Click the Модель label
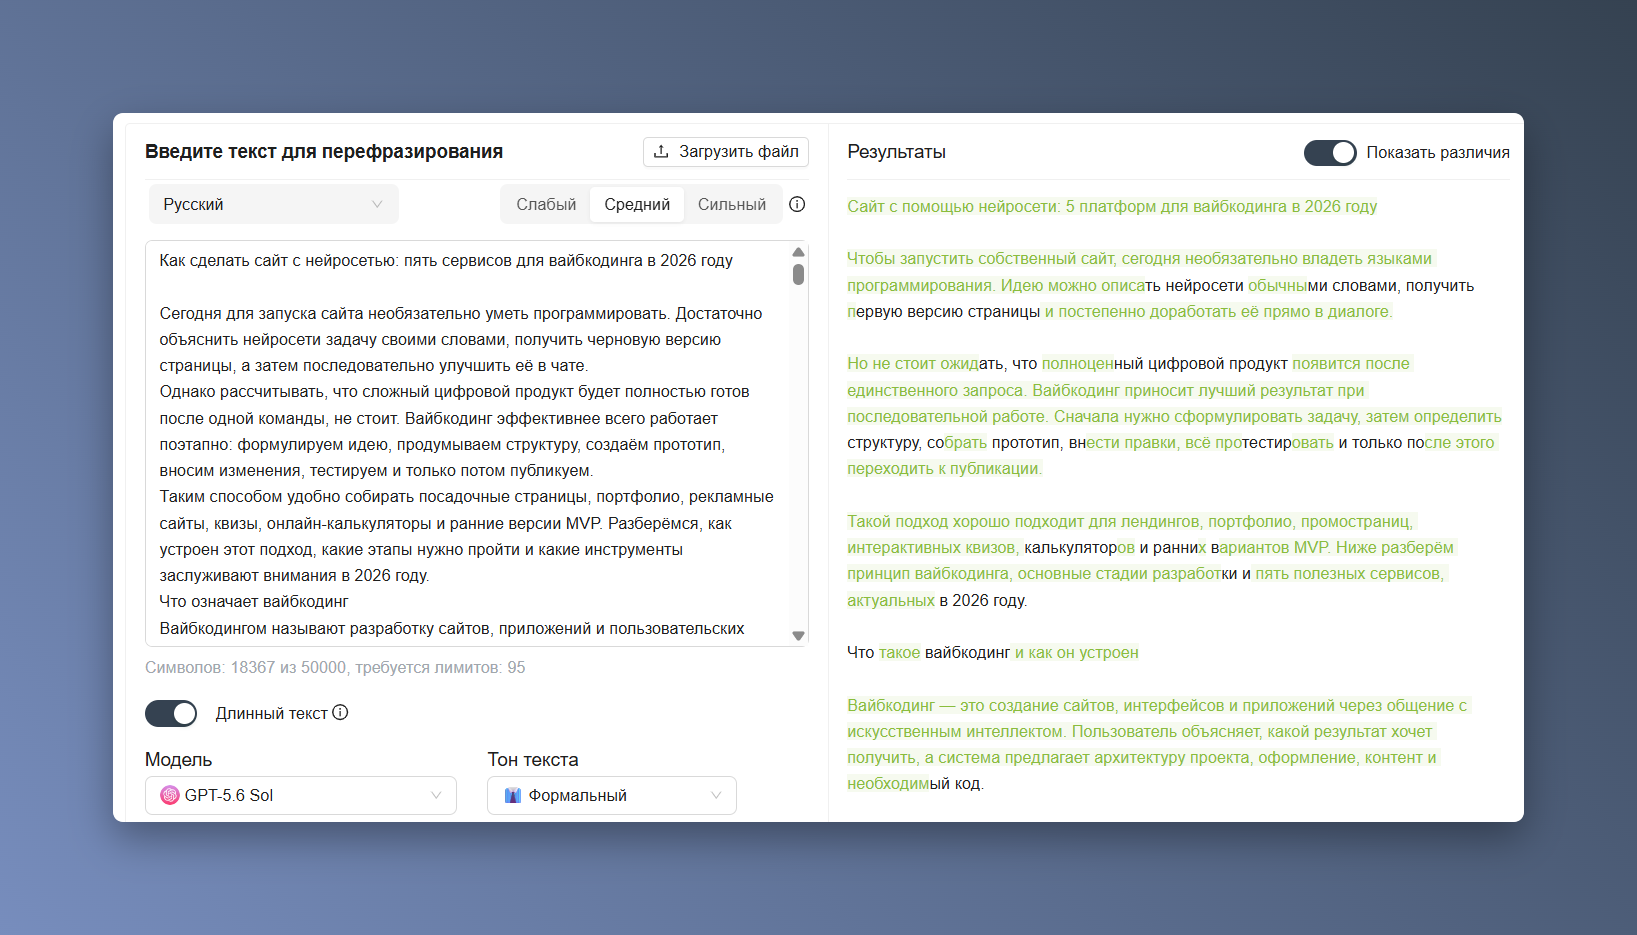 (x=179, y=759)
